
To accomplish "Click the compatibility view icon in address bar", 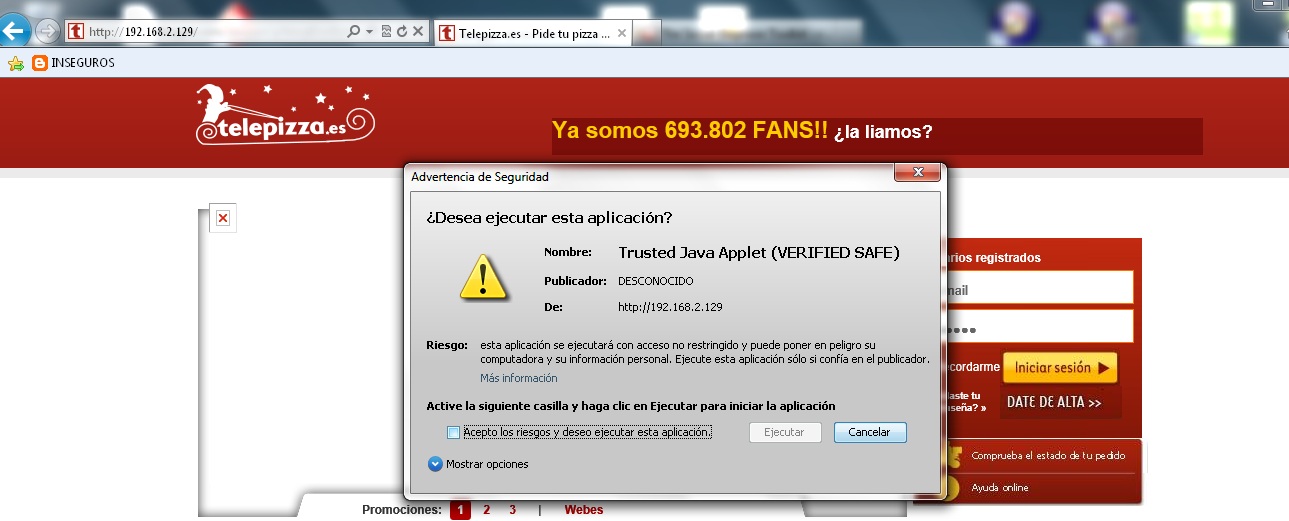I will point(386,32).
